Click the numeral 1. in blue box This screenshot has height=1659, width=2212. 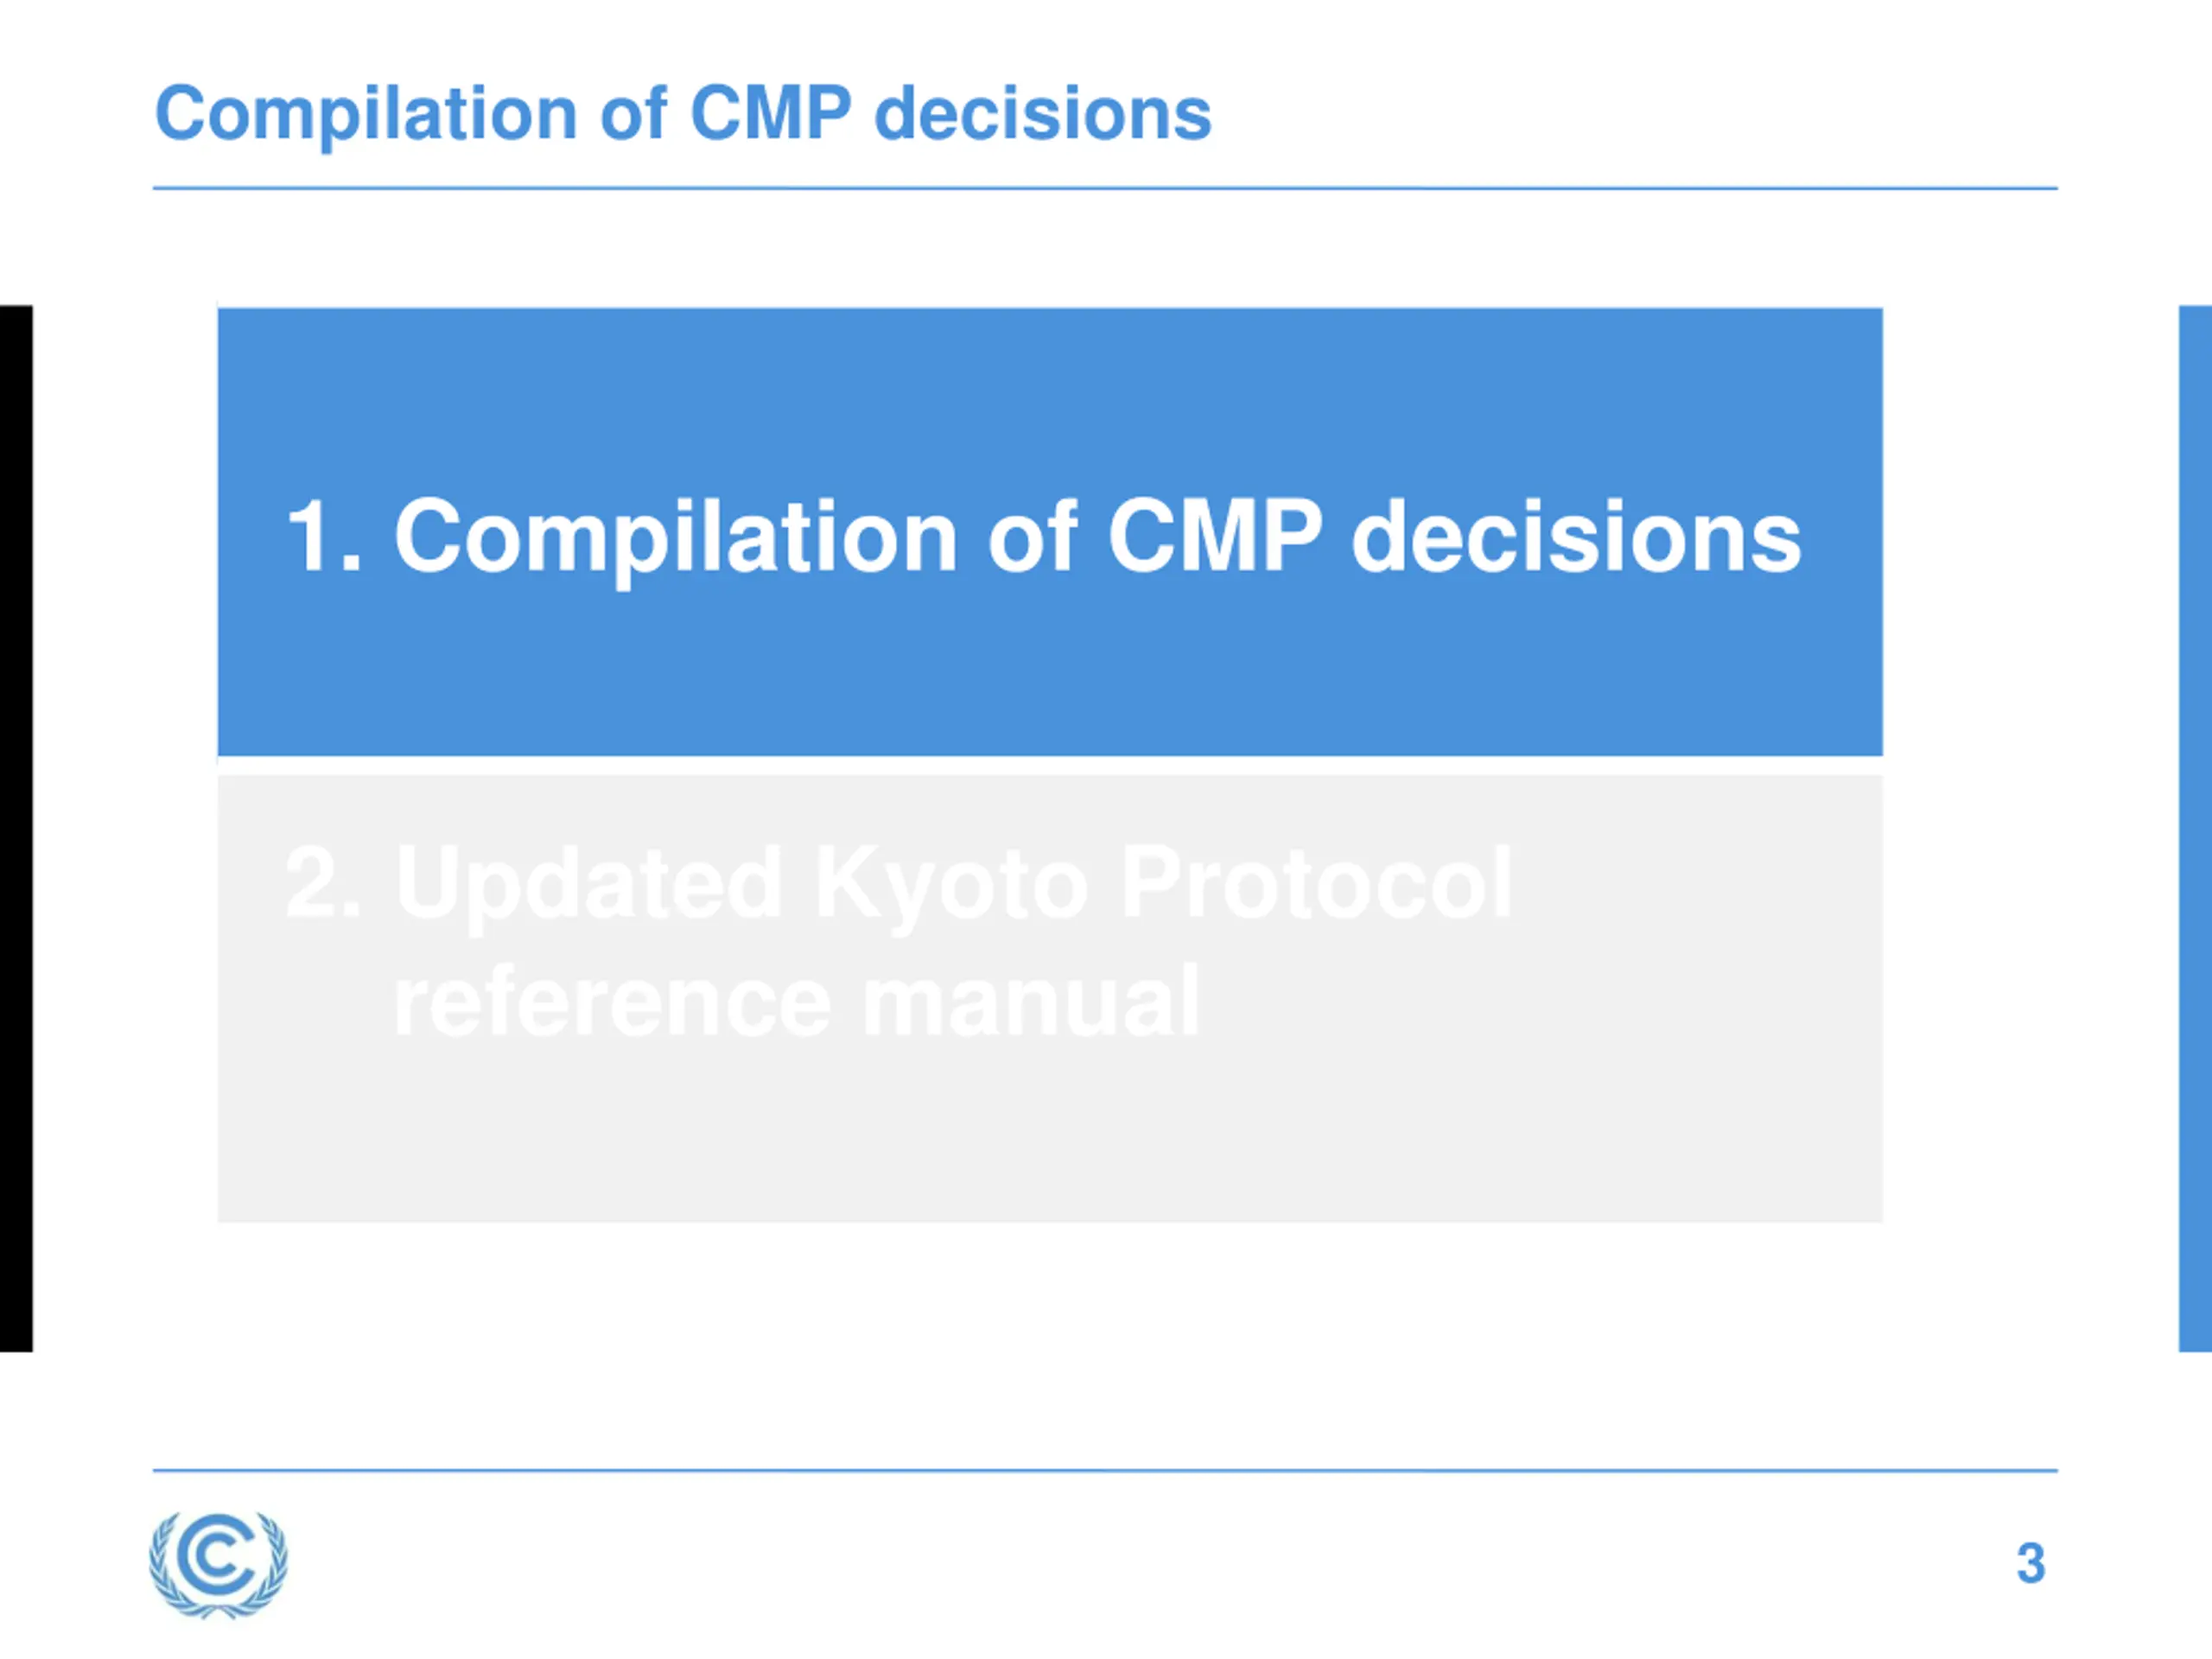[324, 537]
